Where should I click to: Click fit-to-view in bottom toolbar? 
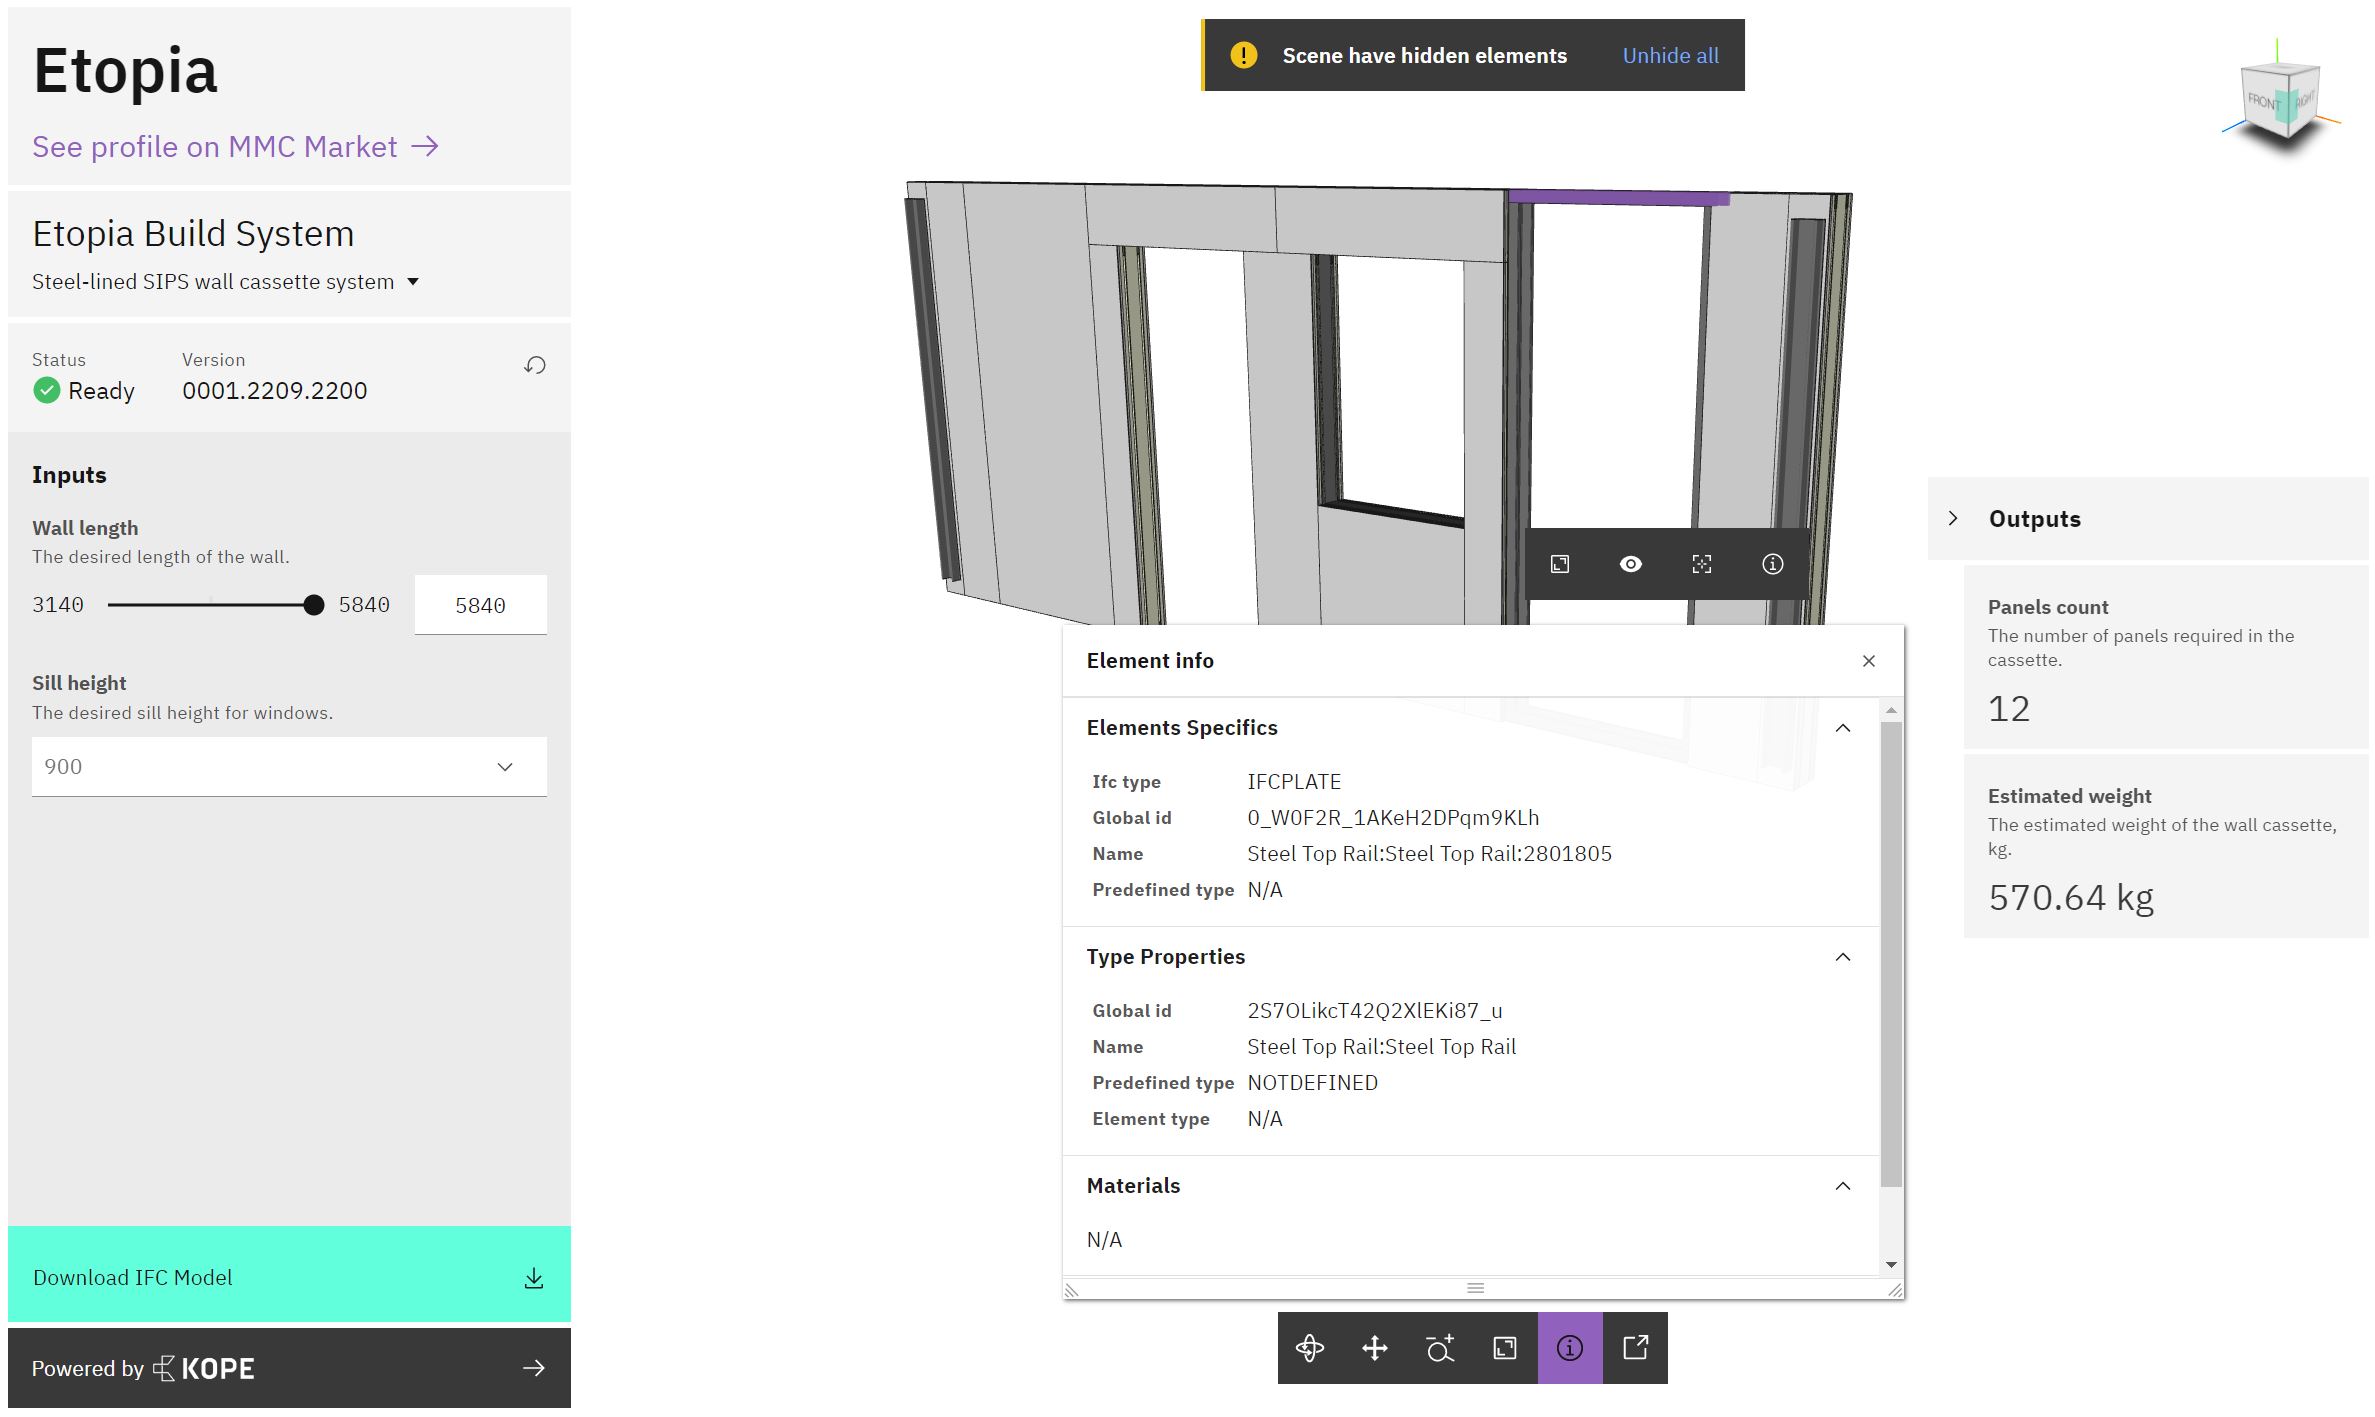[x=1504, y=1348]
